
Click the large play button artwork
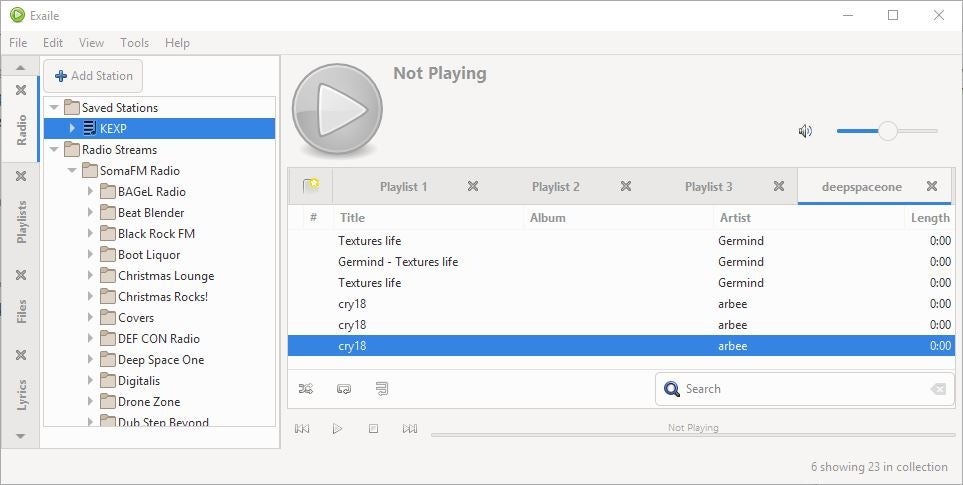(x=337, y=110)
